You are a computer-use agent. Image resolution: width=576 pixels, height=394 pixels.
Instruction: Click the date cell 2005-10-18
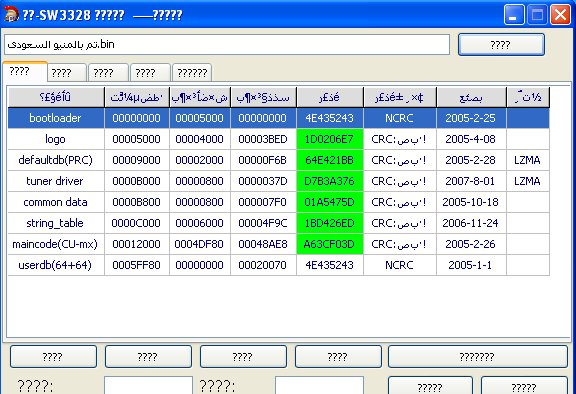[471, 202]
